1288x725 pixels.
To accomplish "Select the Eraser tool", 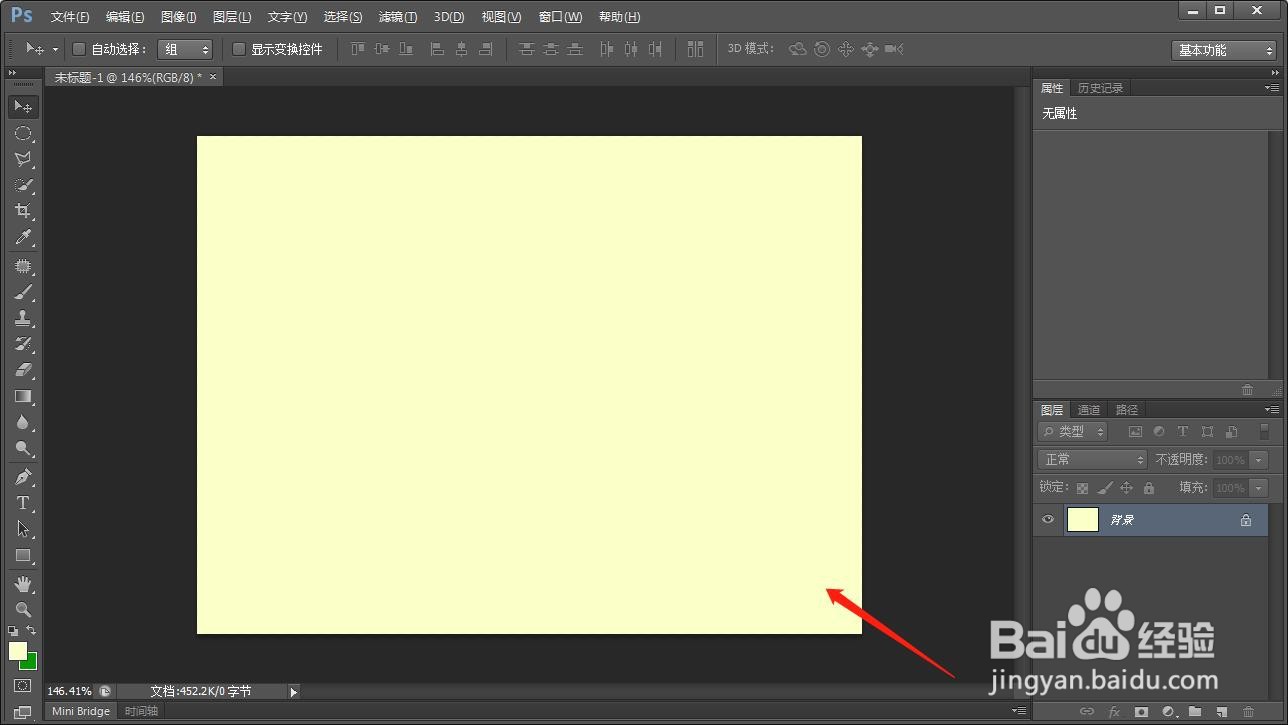I will [23, 371].
